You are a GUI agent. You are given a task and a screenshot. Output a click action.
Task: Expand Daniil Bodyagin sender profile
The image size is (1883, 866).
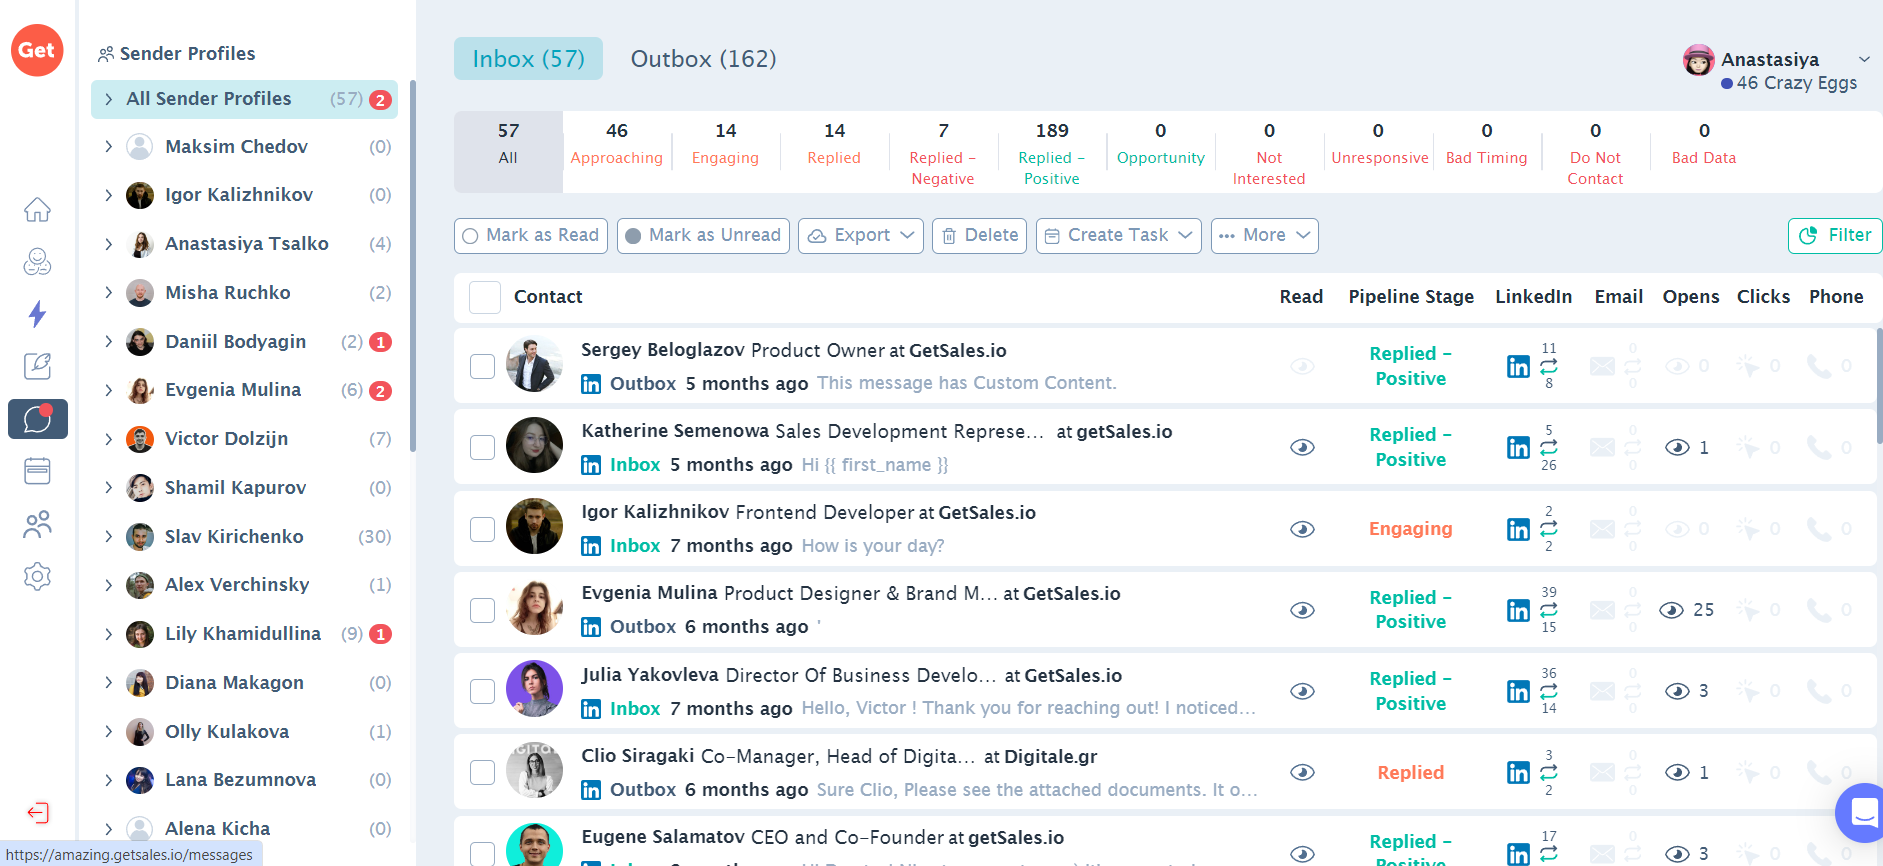(x=109, y=342)
